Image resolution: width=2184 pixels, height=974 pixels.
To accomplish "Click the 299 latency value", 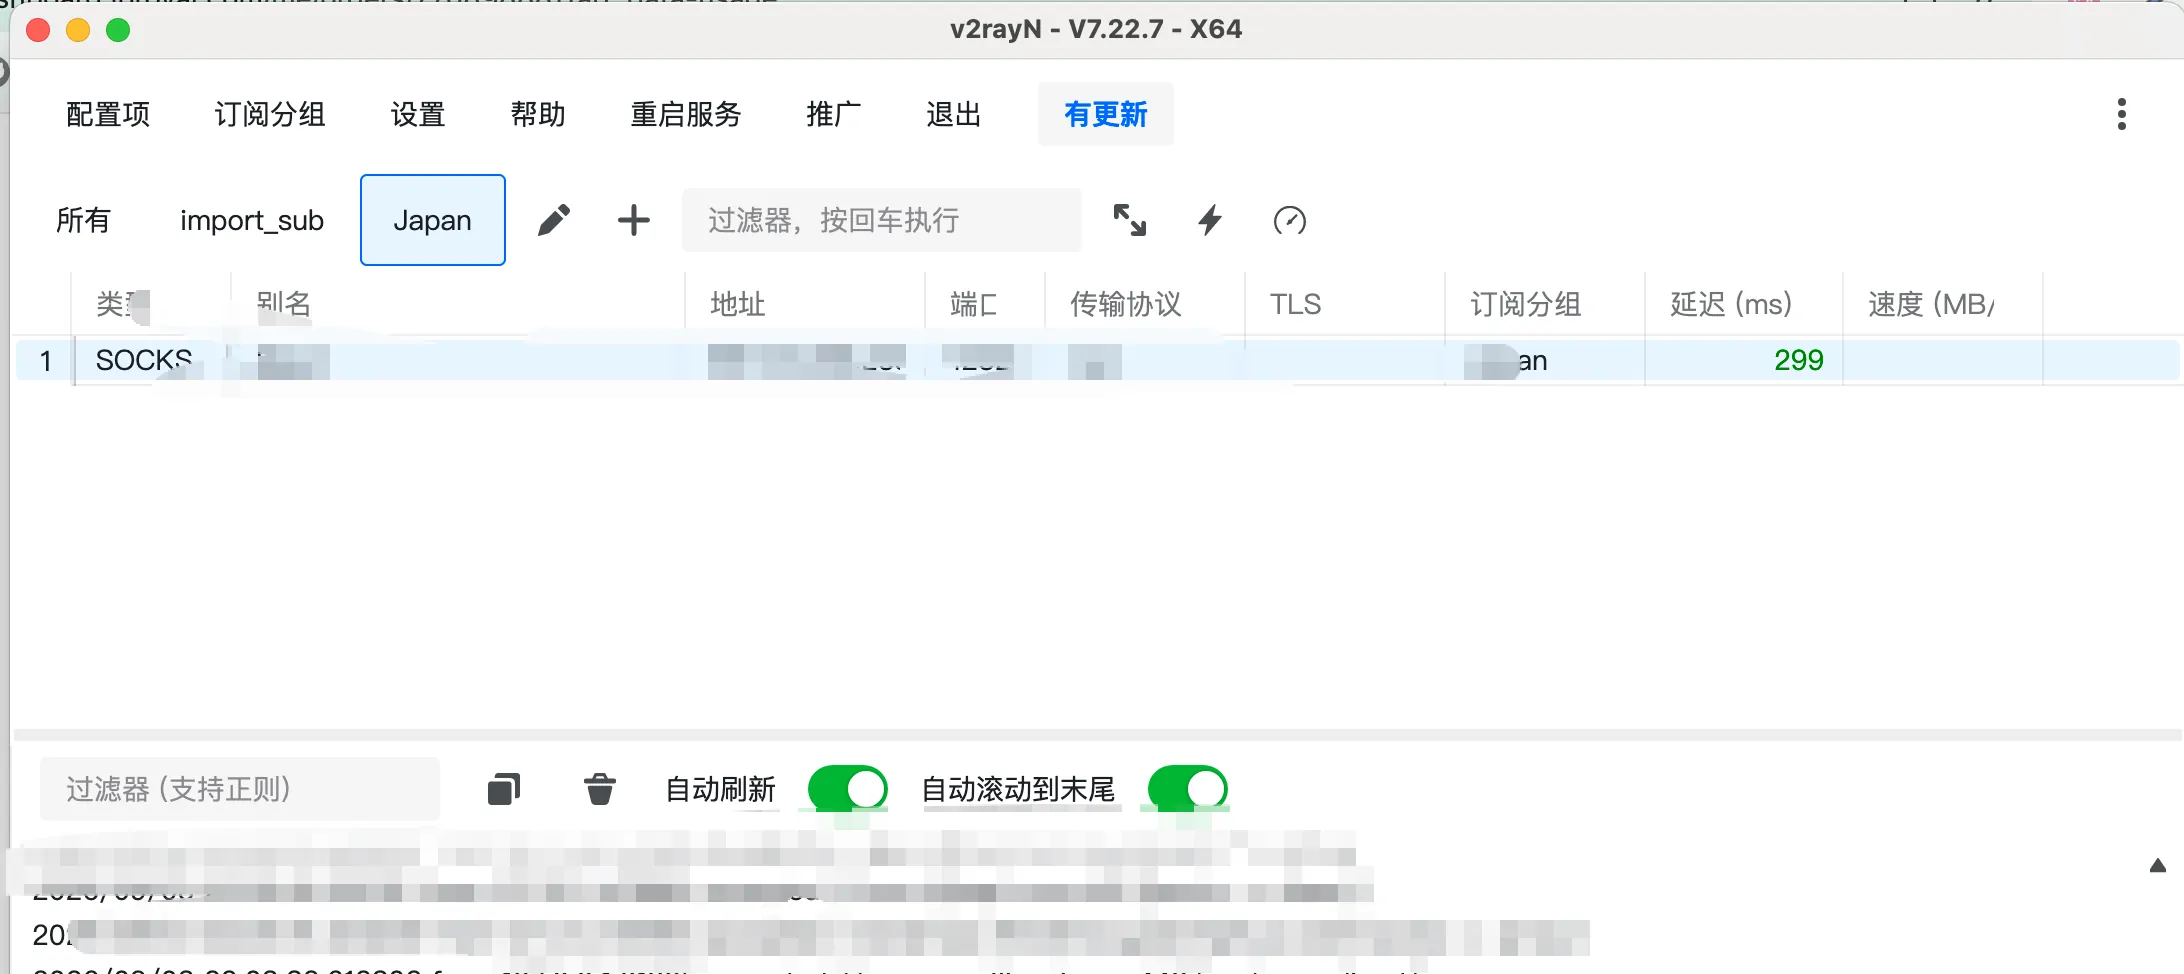I will click(1798, 360).
